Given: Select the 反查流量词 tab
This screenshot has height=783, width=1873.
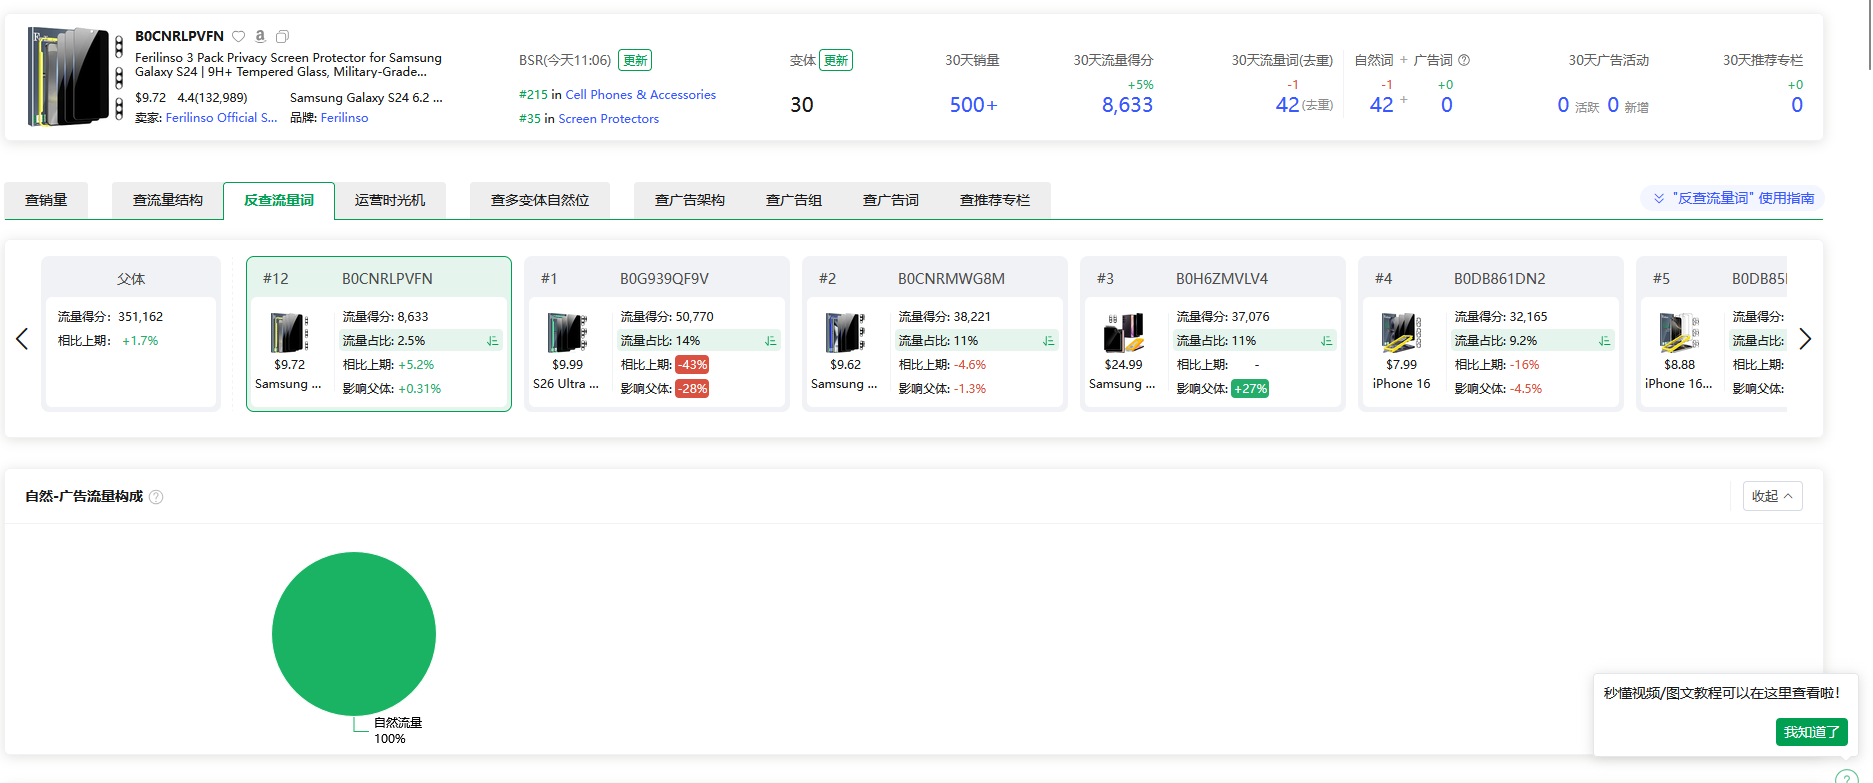Looking at the screenshot, I should click(279, 200).
